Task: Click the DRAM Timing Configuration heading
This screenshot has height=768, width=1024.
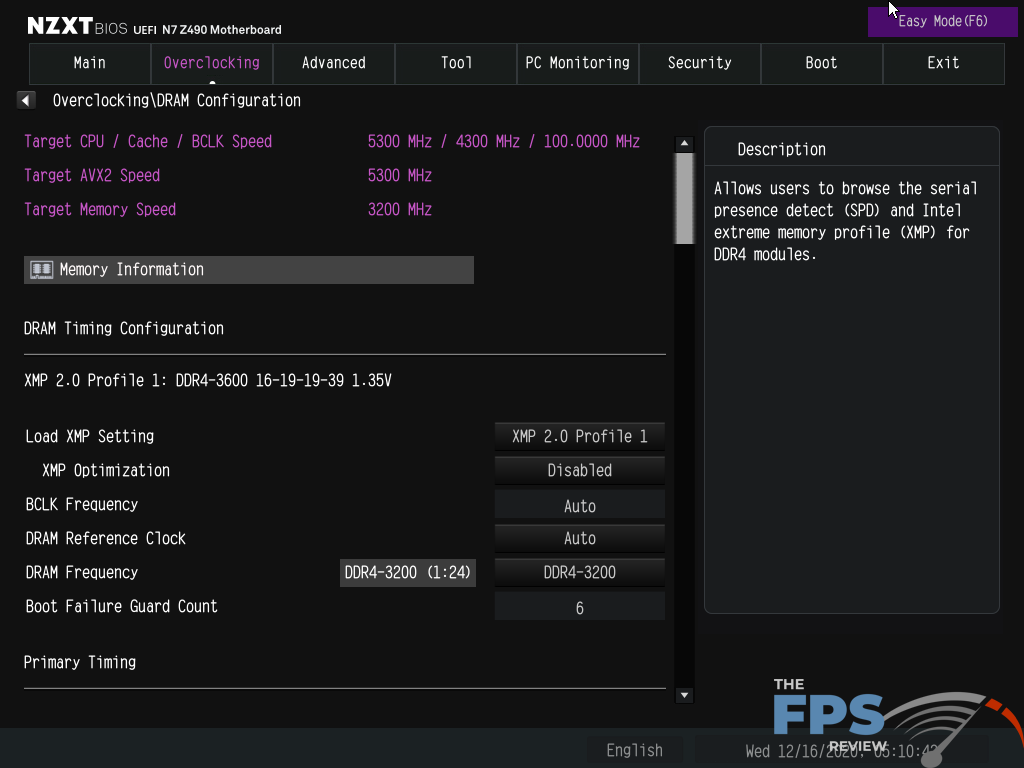Action: (123, 328)
